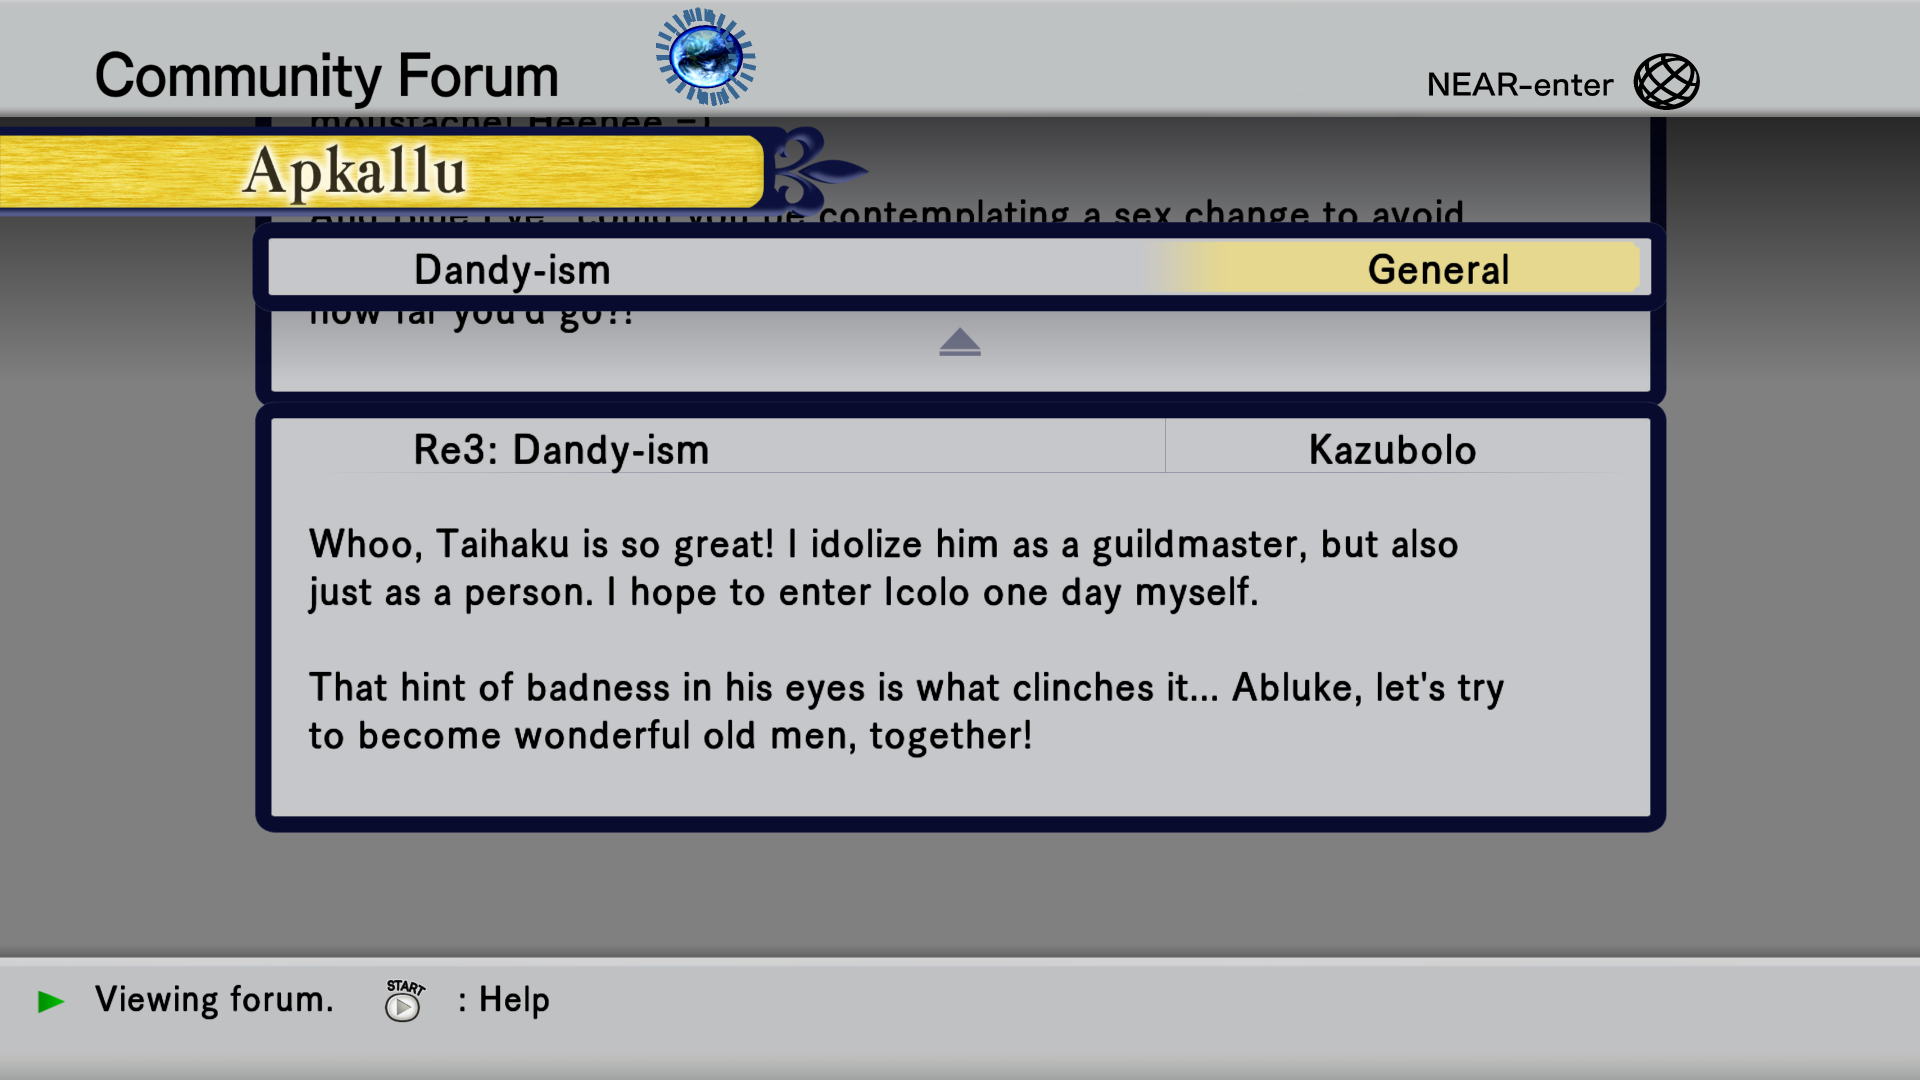Open the Help label in the status bar
Viewport: 1920px width, 1080px height.
point(513,1000)
